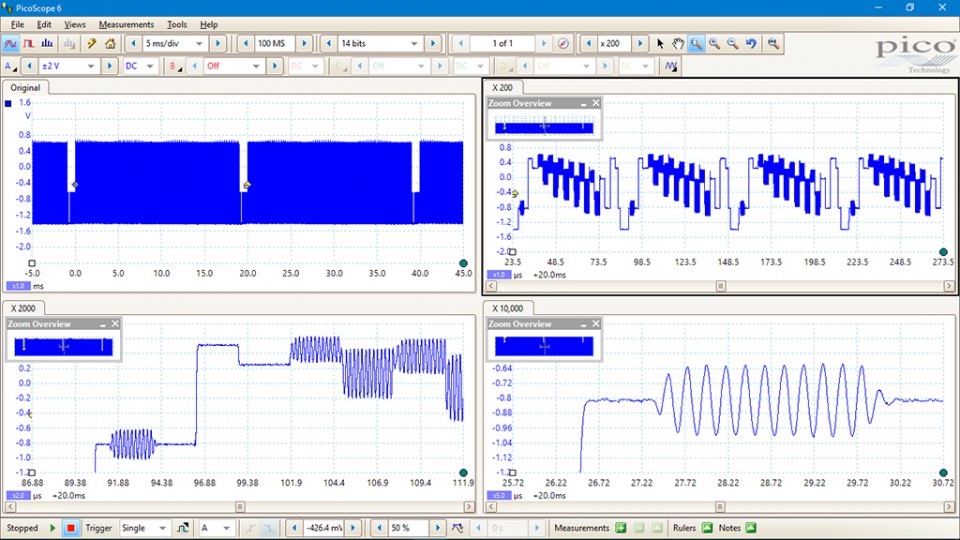960x540 pixels.
Task: Click the Rulers button in status bar
Action: 707,528
